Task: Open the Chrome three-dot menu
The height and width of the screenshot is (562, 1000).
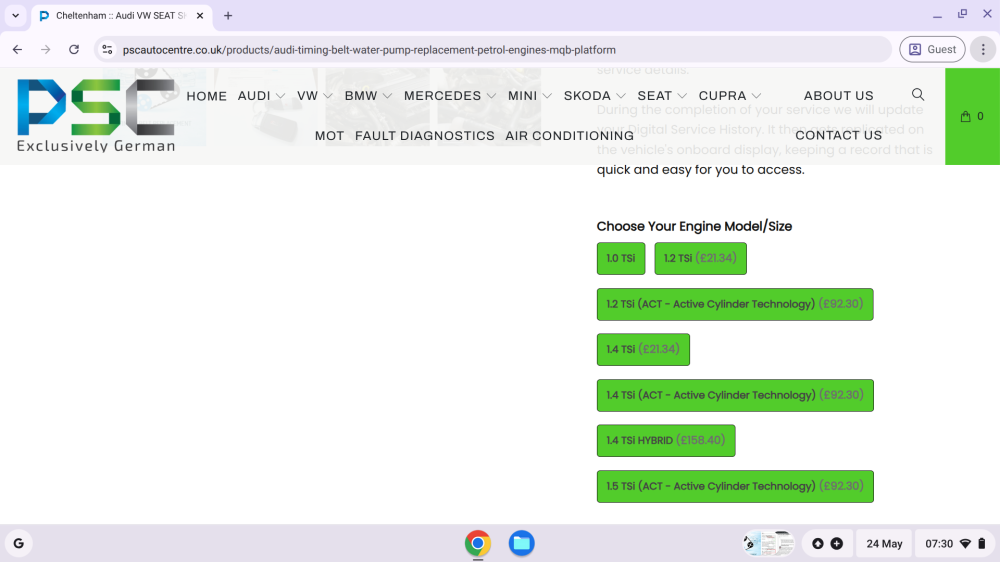Action: pyautogui.click(x=983, y=49)
